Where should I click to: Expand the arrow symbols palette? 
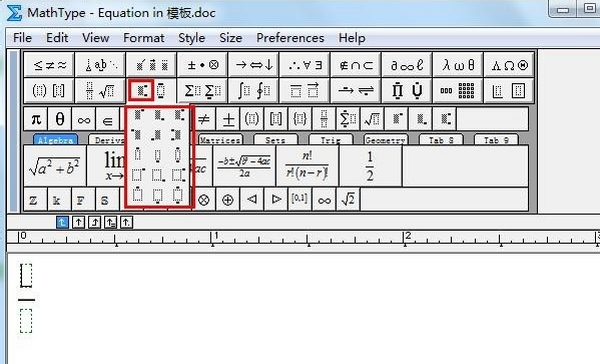tap(254, 65)
